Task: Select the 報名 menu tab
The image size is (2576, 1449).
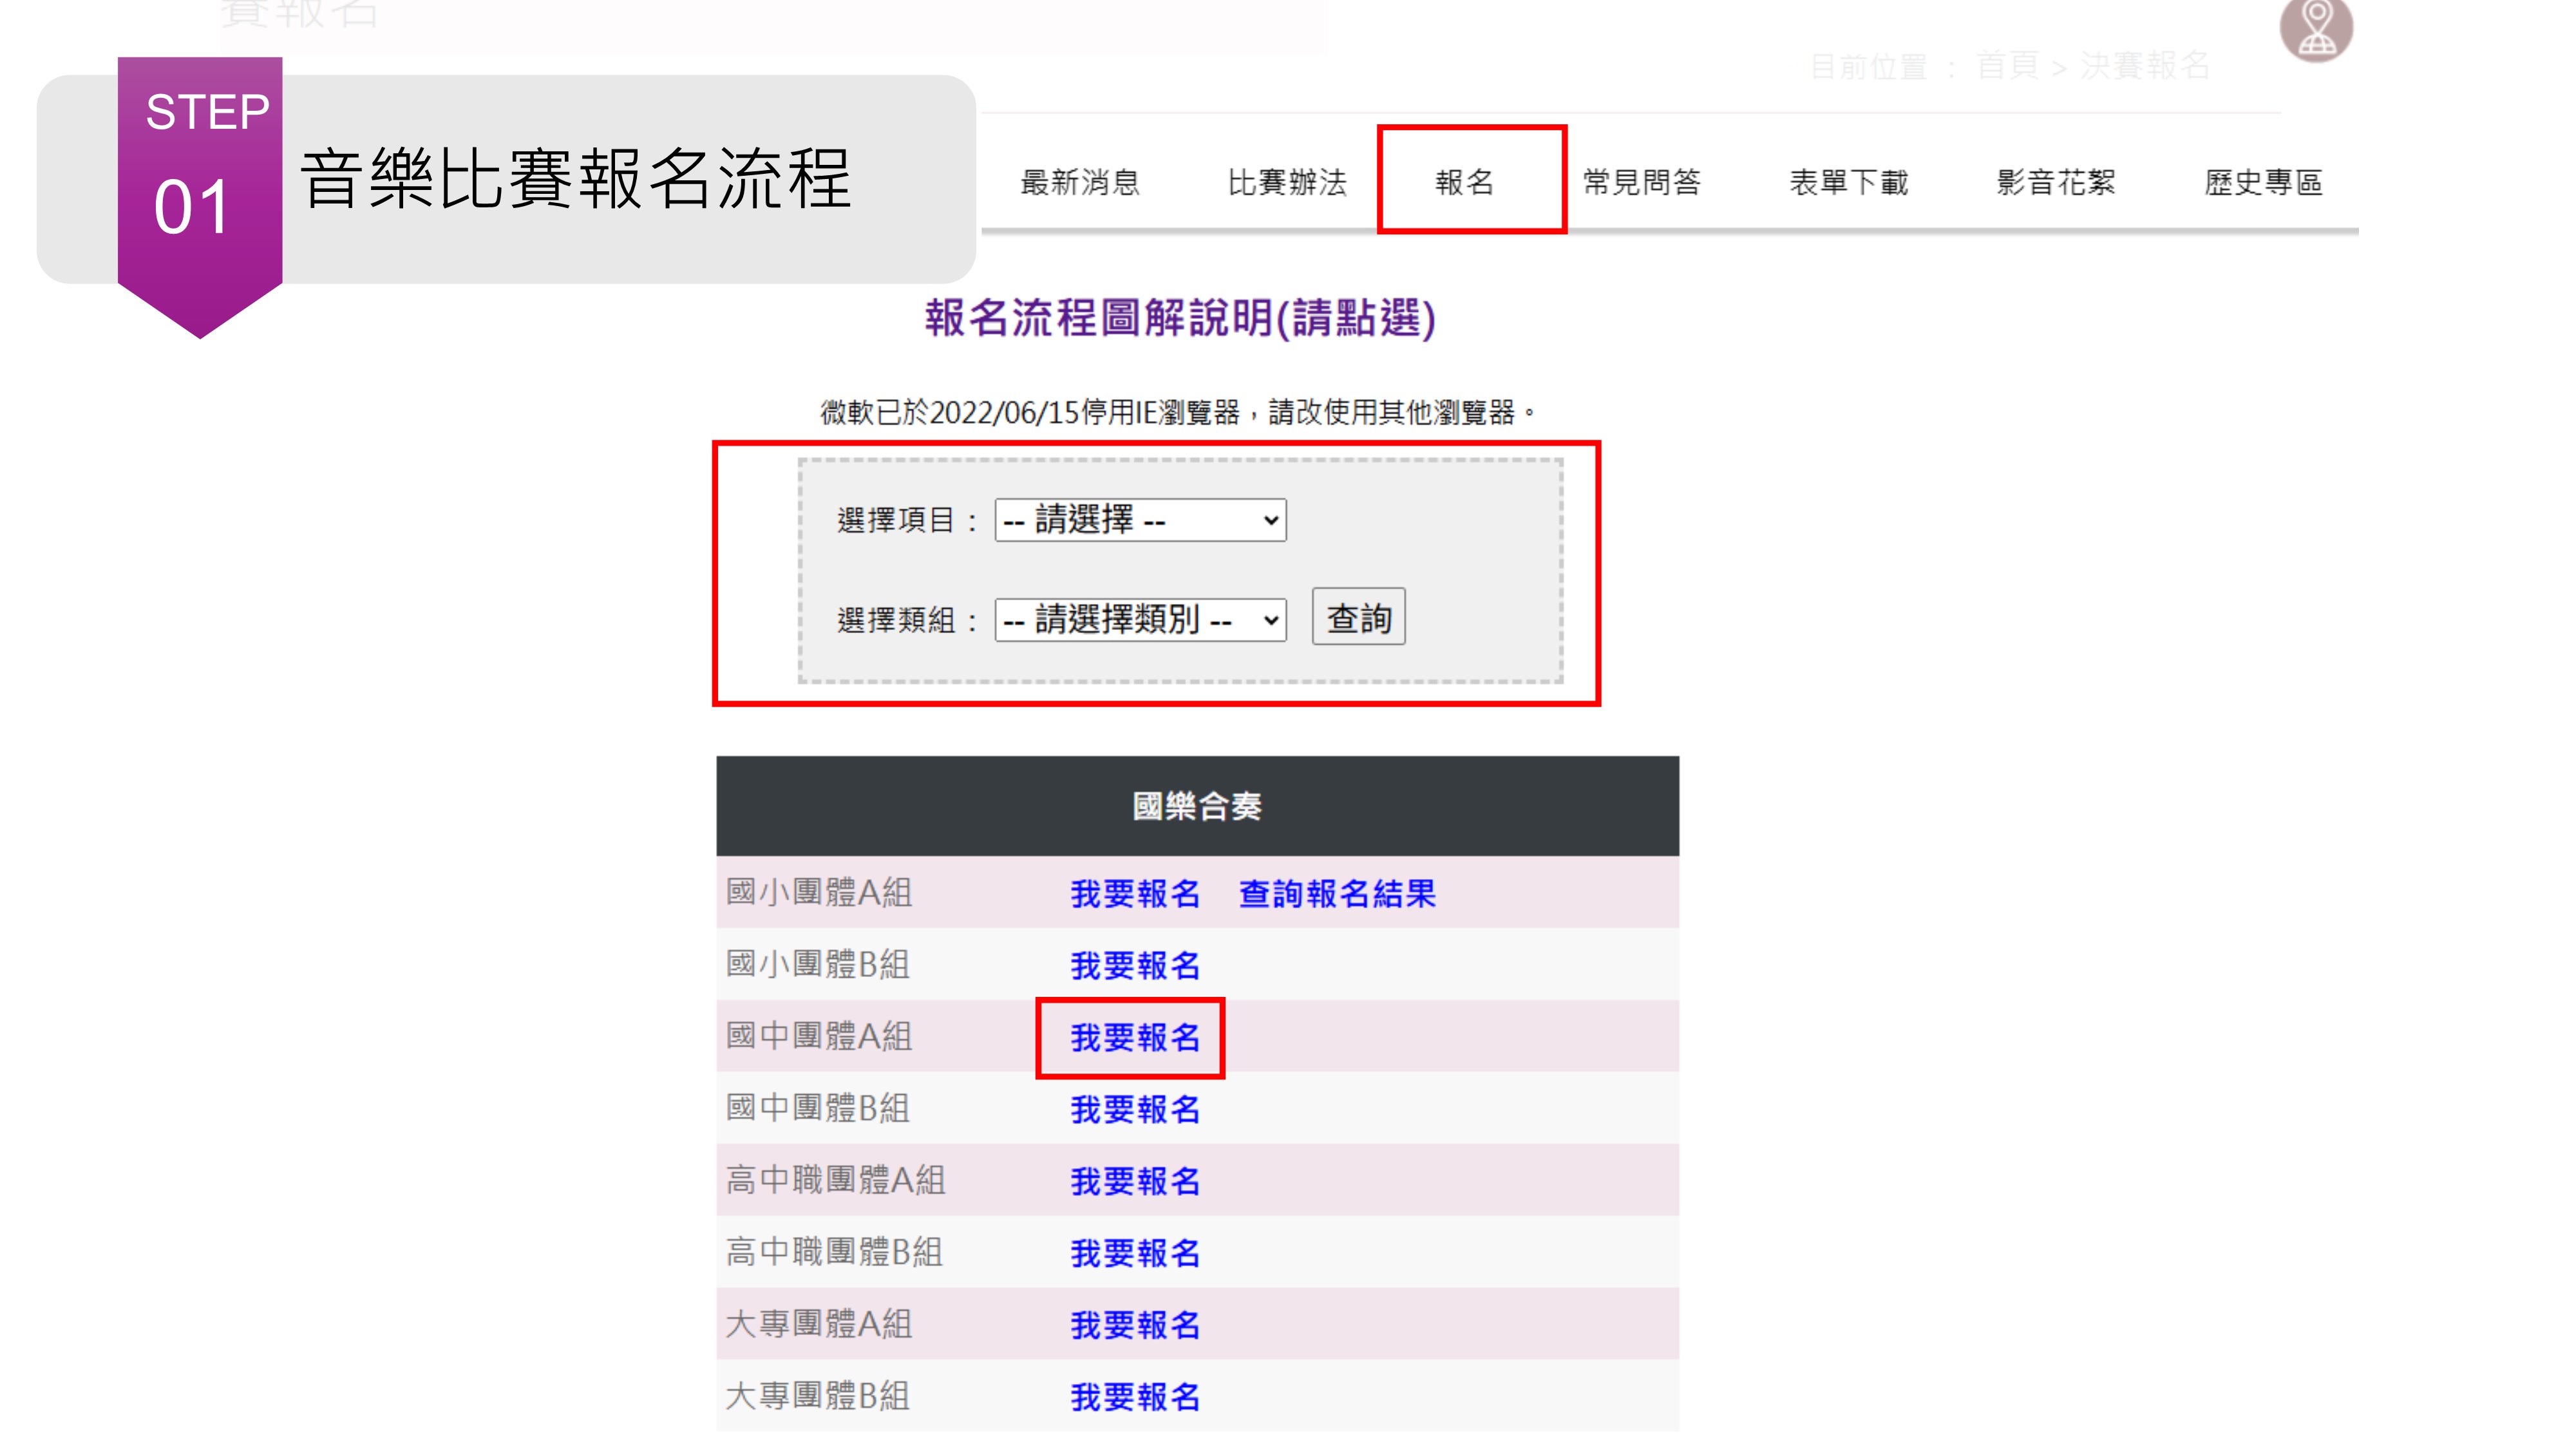Action: tap(1465, 182)
